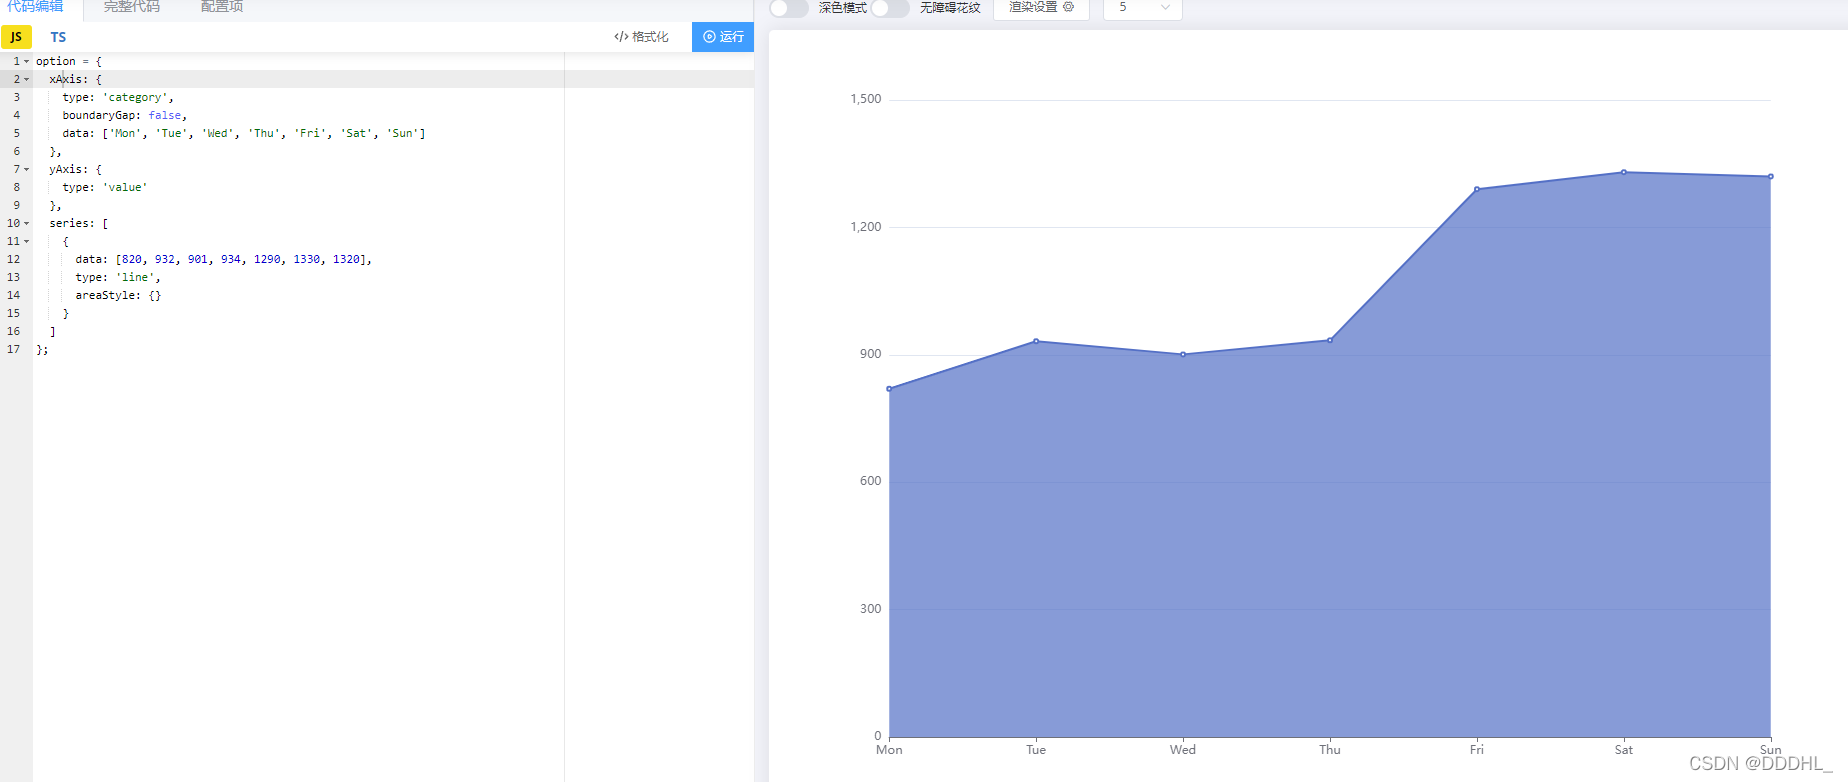Click 'line' type string on line 13
Viewport: 1848px width, 782px height.
(135, 277)
